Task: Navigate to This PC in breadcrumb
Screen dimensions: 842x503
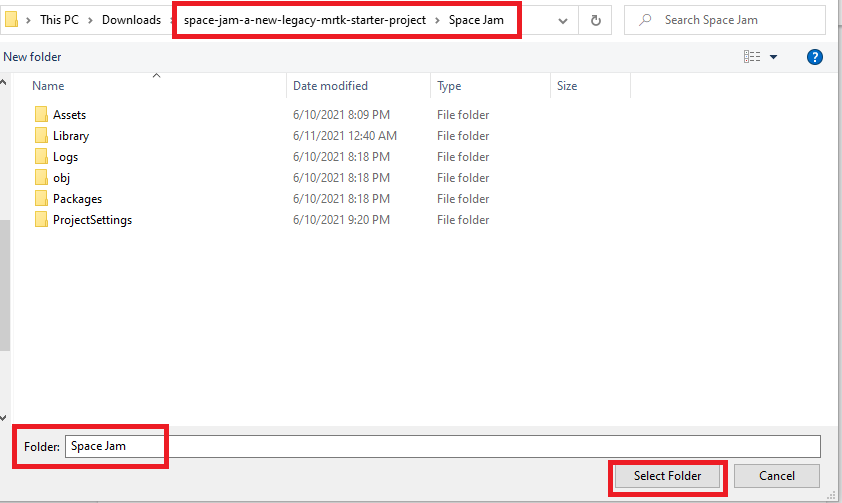Action: (59, 20)
